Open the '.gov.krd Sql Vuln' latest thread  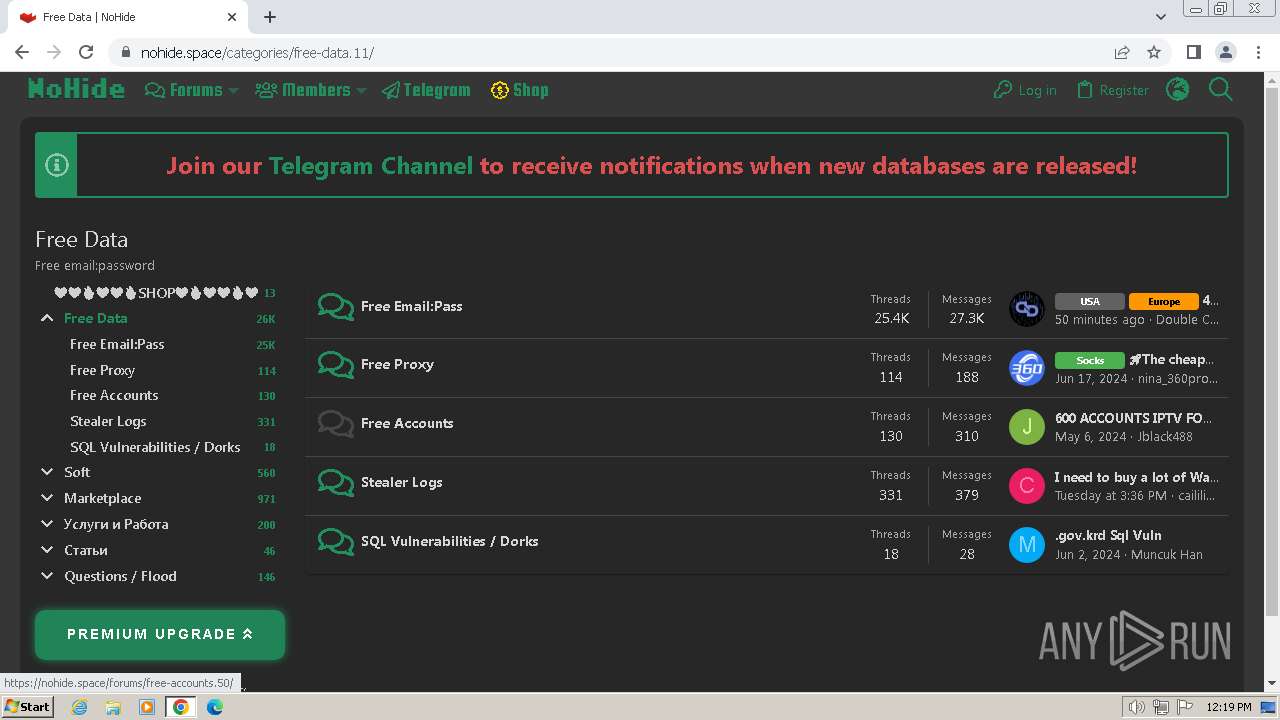point(1108,535)
